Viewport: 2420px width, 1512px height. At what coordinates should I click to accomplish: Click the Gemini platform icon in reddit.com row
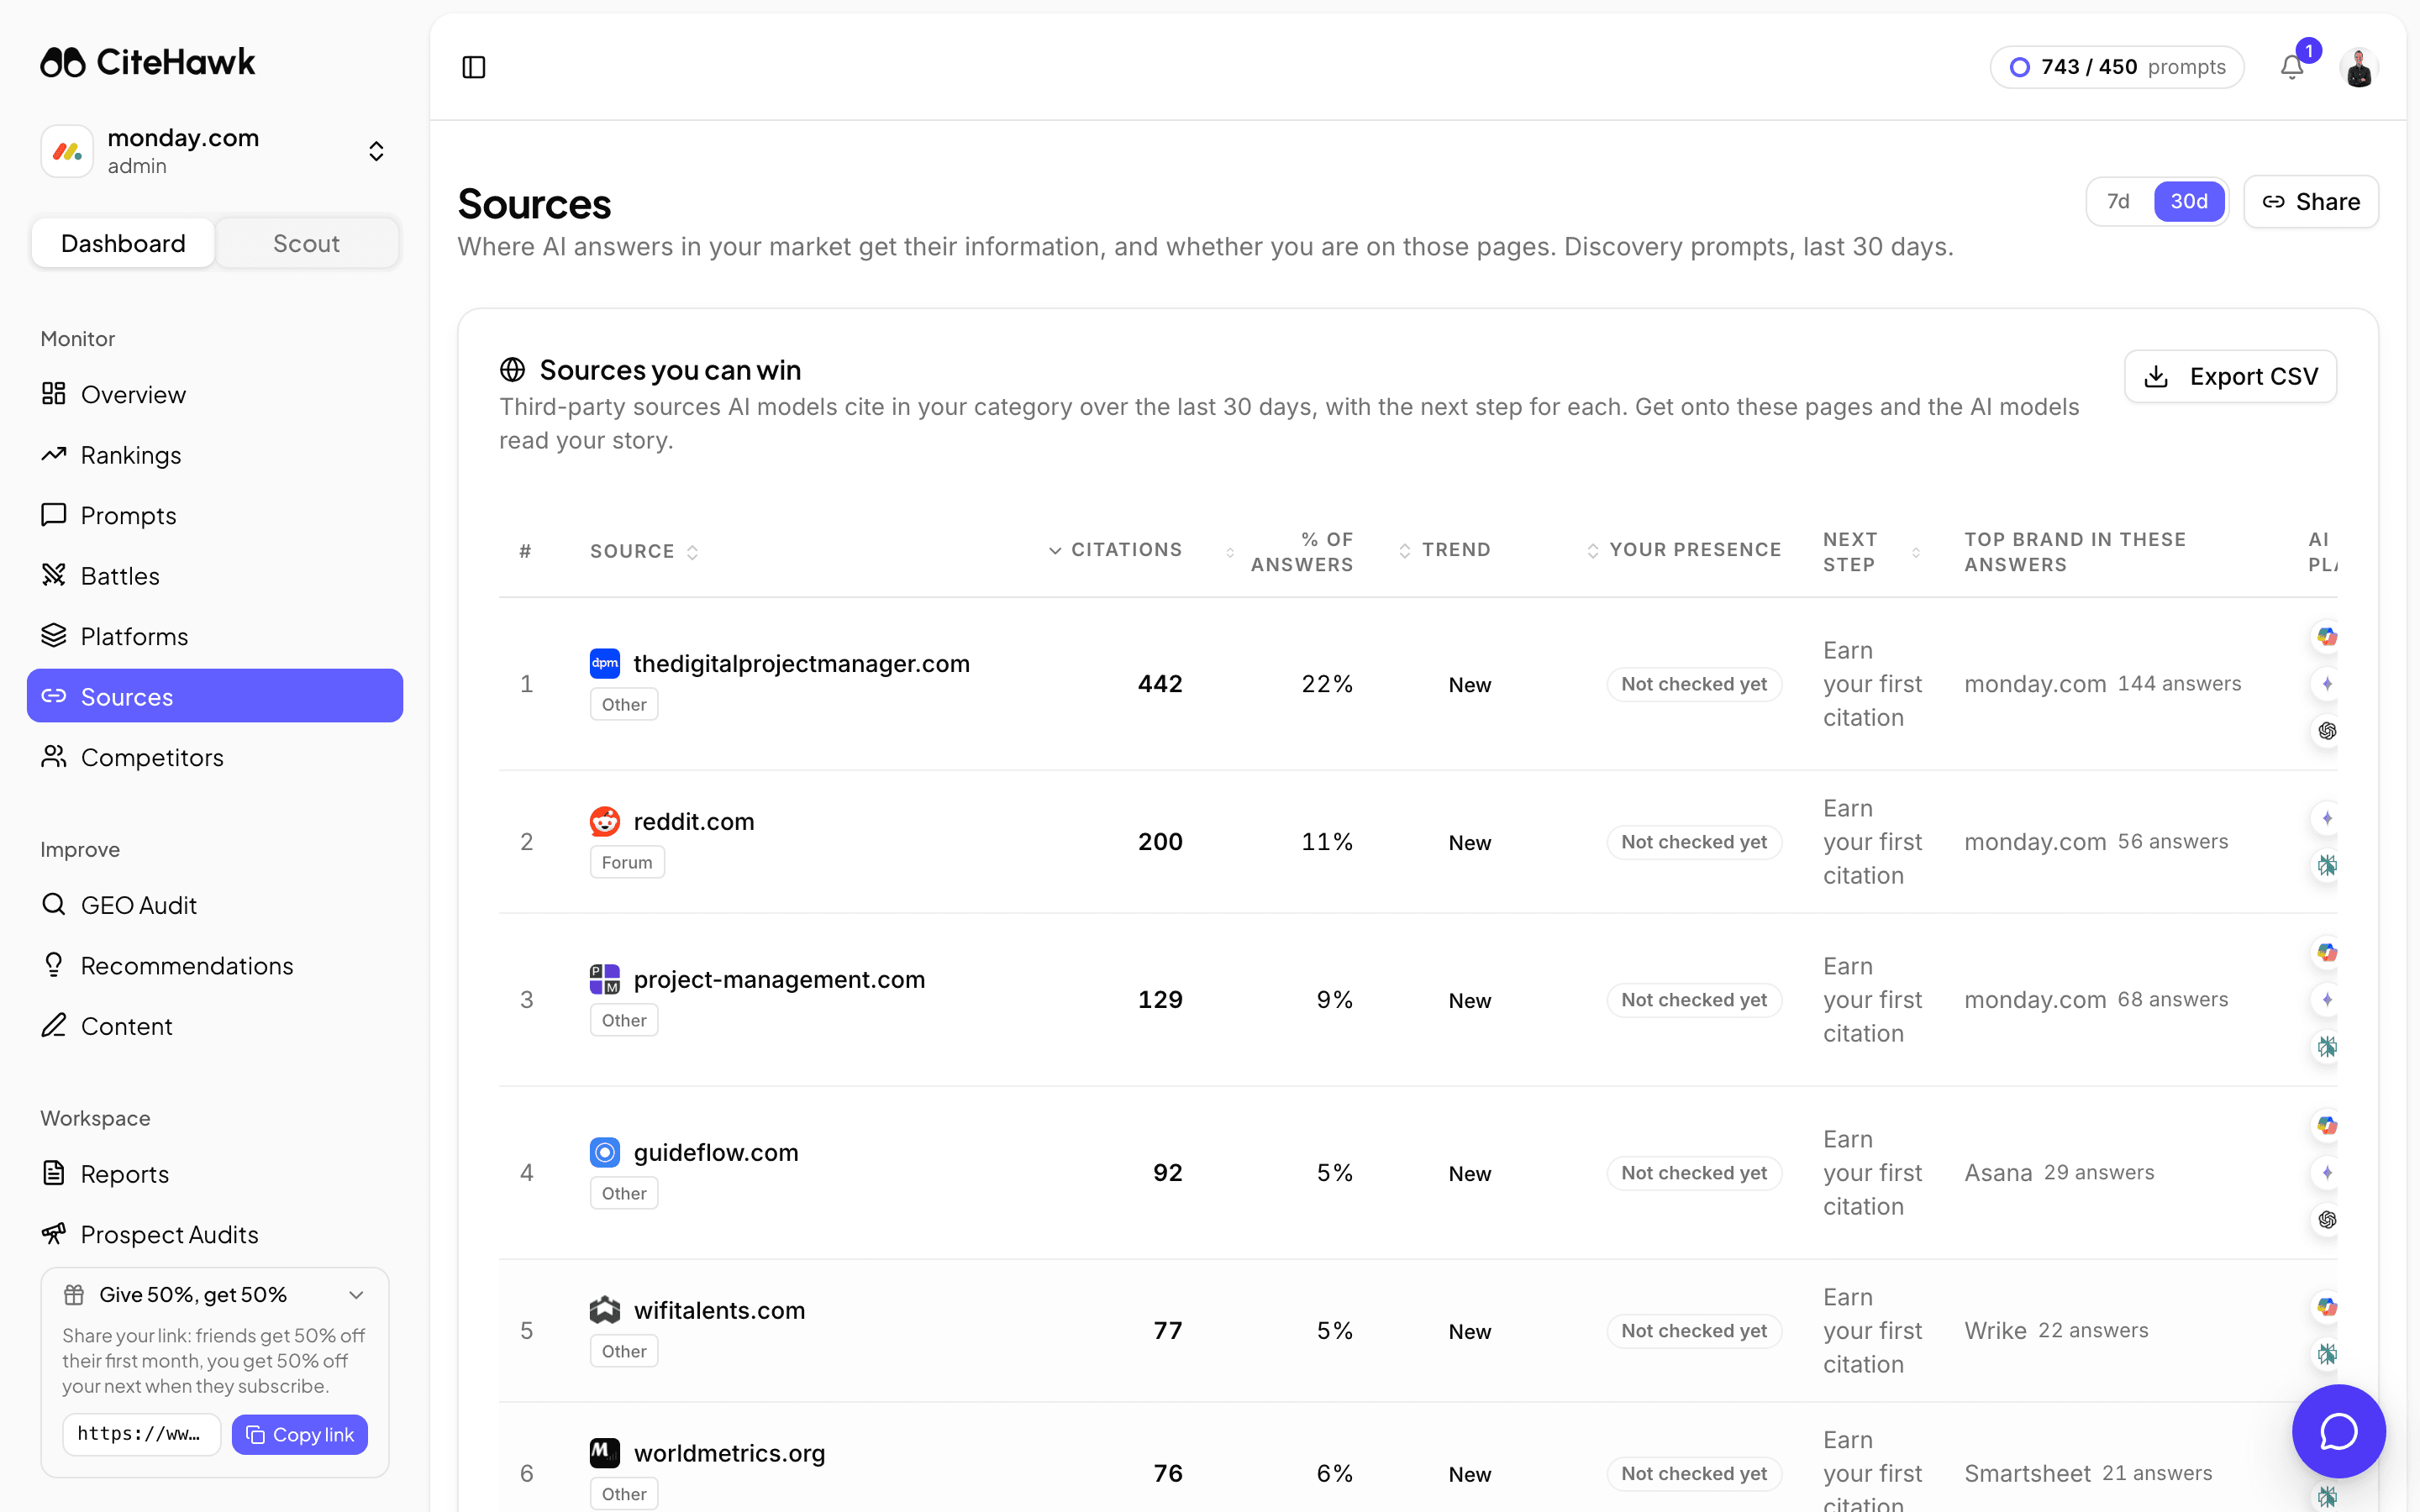2327,818
